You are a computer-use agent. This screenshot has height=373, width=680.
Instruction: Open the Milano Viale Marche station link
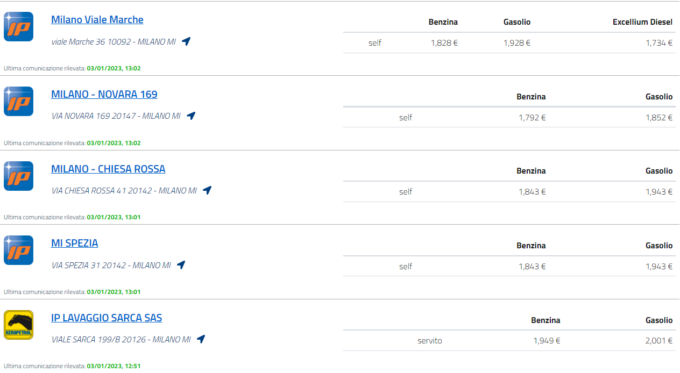(97, 20)
